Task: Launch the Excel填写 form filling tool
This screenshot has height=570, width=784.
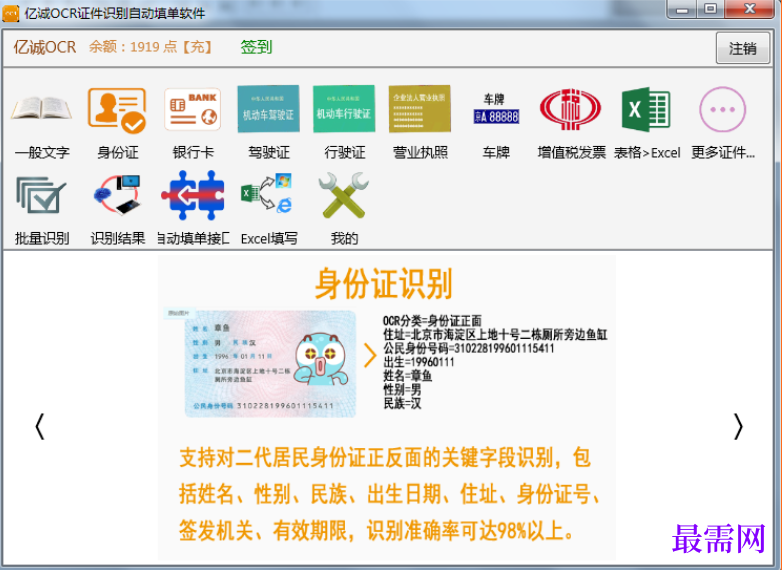Action: click(267, 194)
